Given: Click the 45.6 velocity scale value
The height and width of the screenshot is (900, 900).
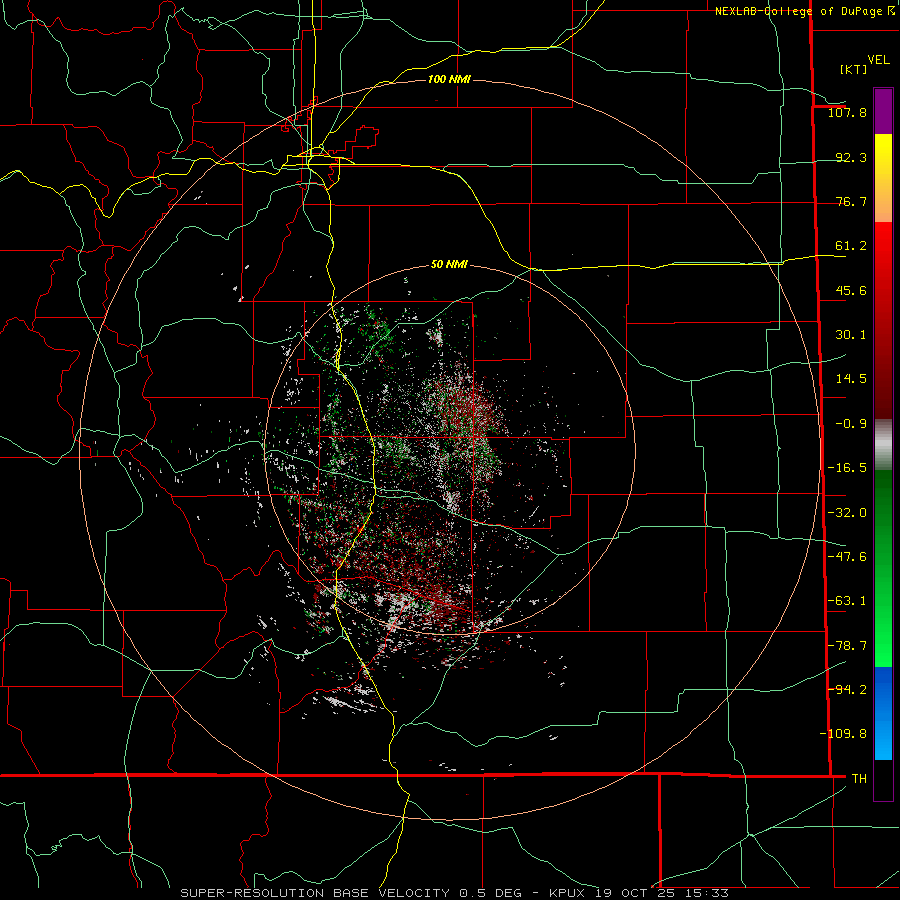Looking at the screenshot, I should [x=851, y=290].
